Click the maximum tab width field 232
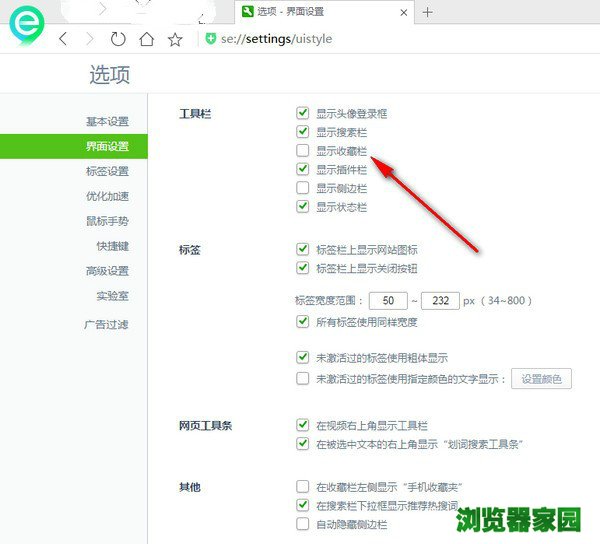 440,300
